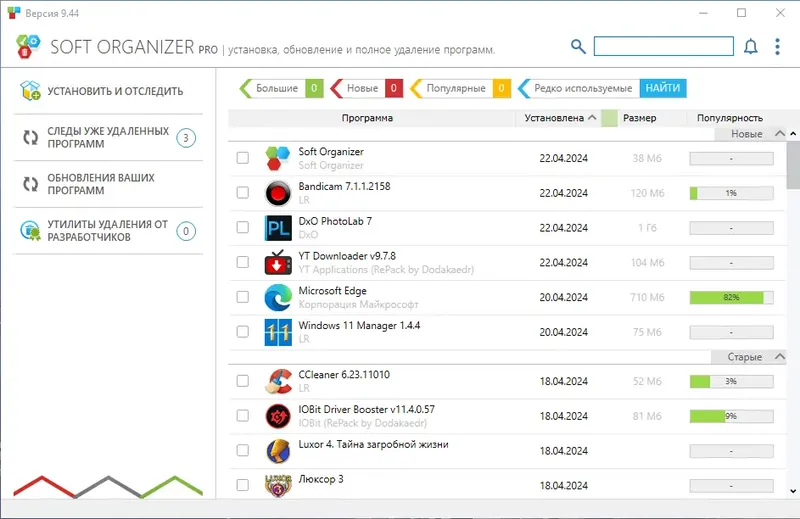Click the vertical scrollbar thumb
Screen dimensions: 800x519
click(x=793, y=164)
